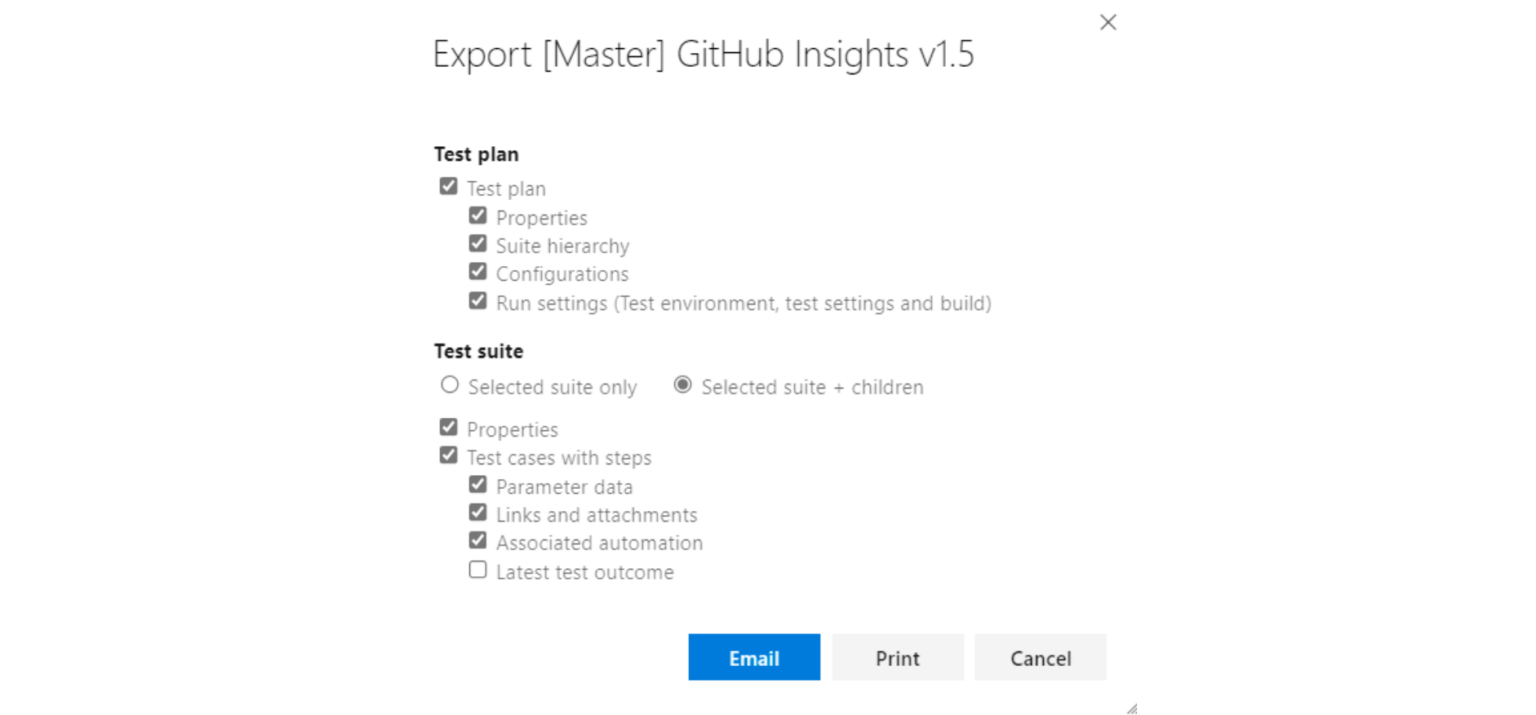
Task: Enable the Latest test outcome option
Action: [478, 569]
